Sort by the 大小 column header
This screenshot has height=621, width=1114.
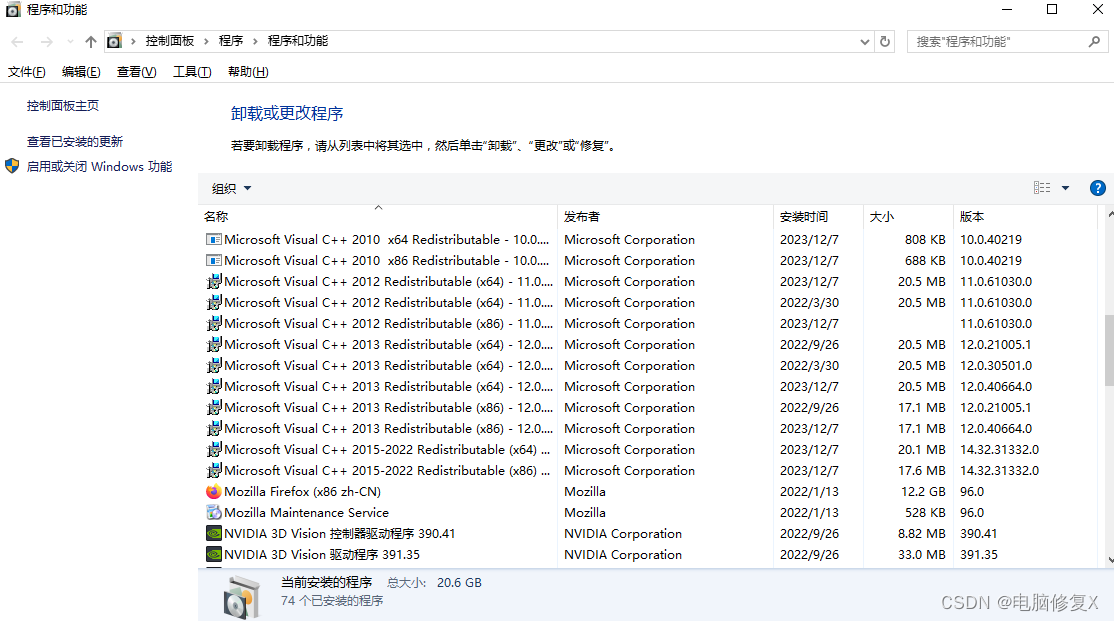909,216
